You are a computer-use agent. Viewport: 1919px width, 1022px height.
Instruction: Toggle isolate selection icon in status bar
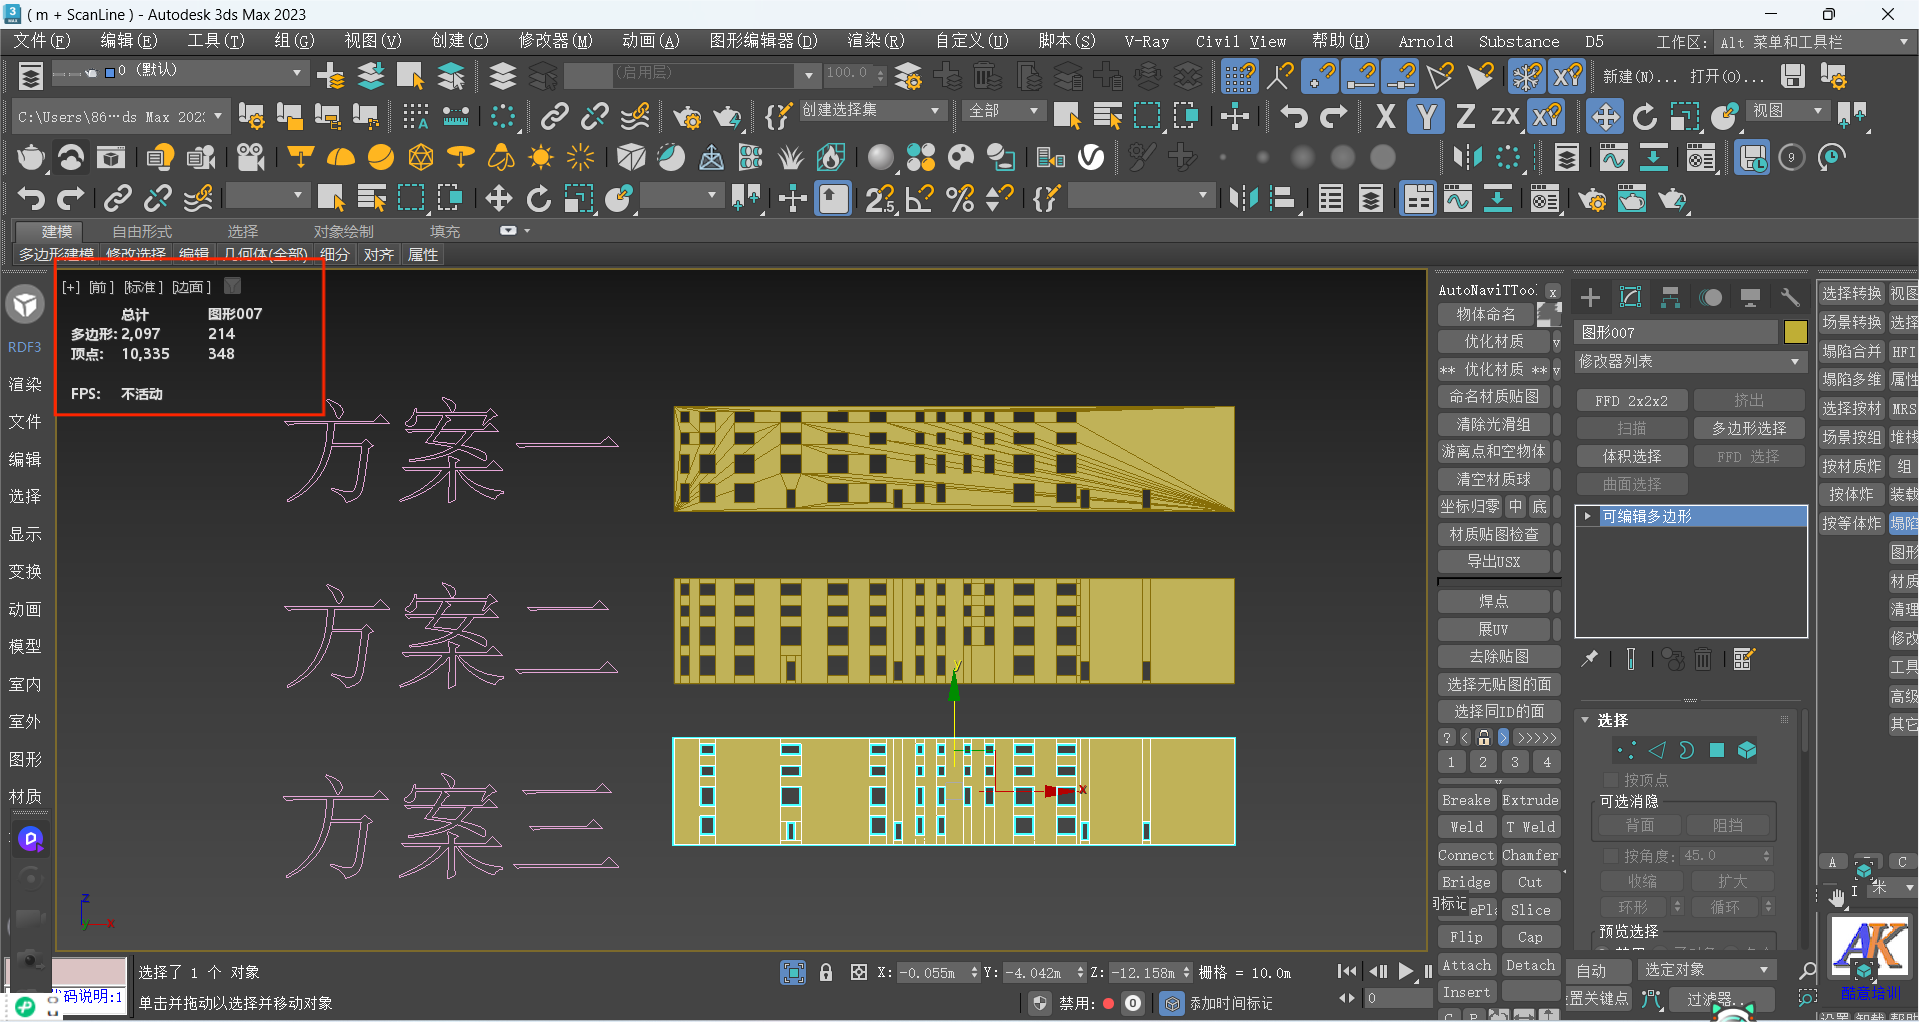tap(793, 972)
